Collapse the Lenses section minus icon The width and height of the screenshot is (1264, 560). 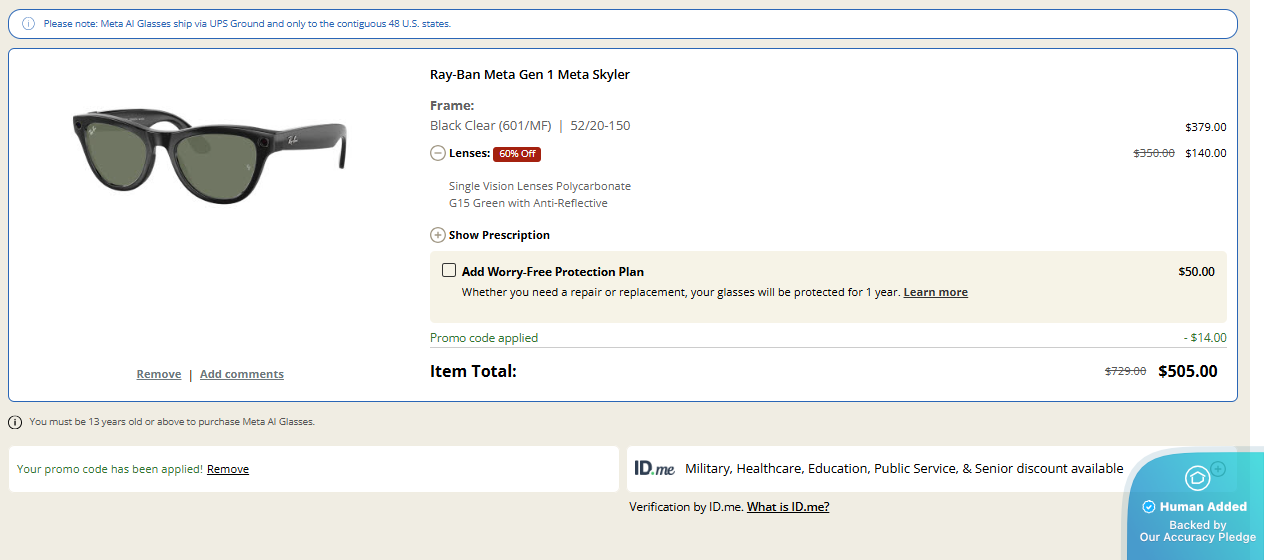tap(438, 153)
